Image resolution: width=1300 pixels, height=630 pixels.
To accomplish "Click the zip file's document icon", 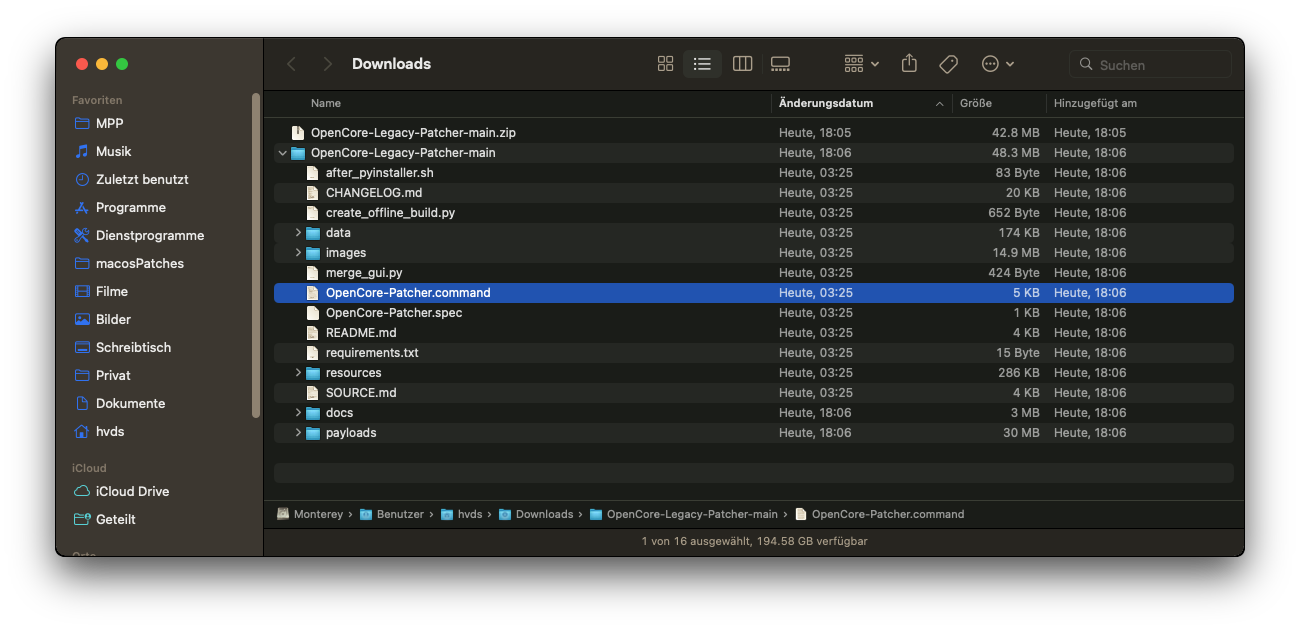I will pos(297,133).
